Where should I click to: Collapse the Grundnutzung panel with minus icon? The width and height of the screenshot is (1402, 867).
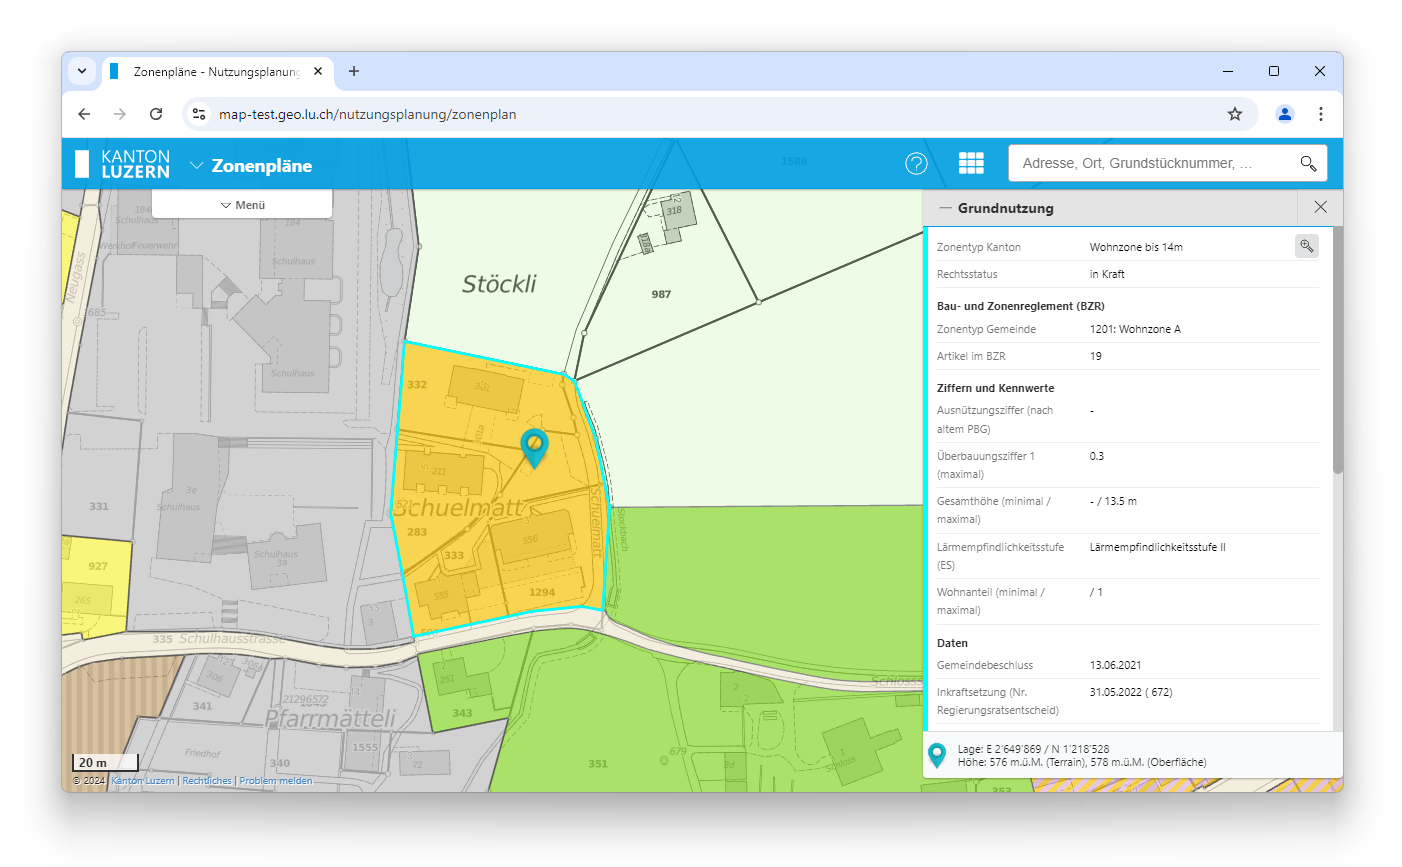coord(945,208)
